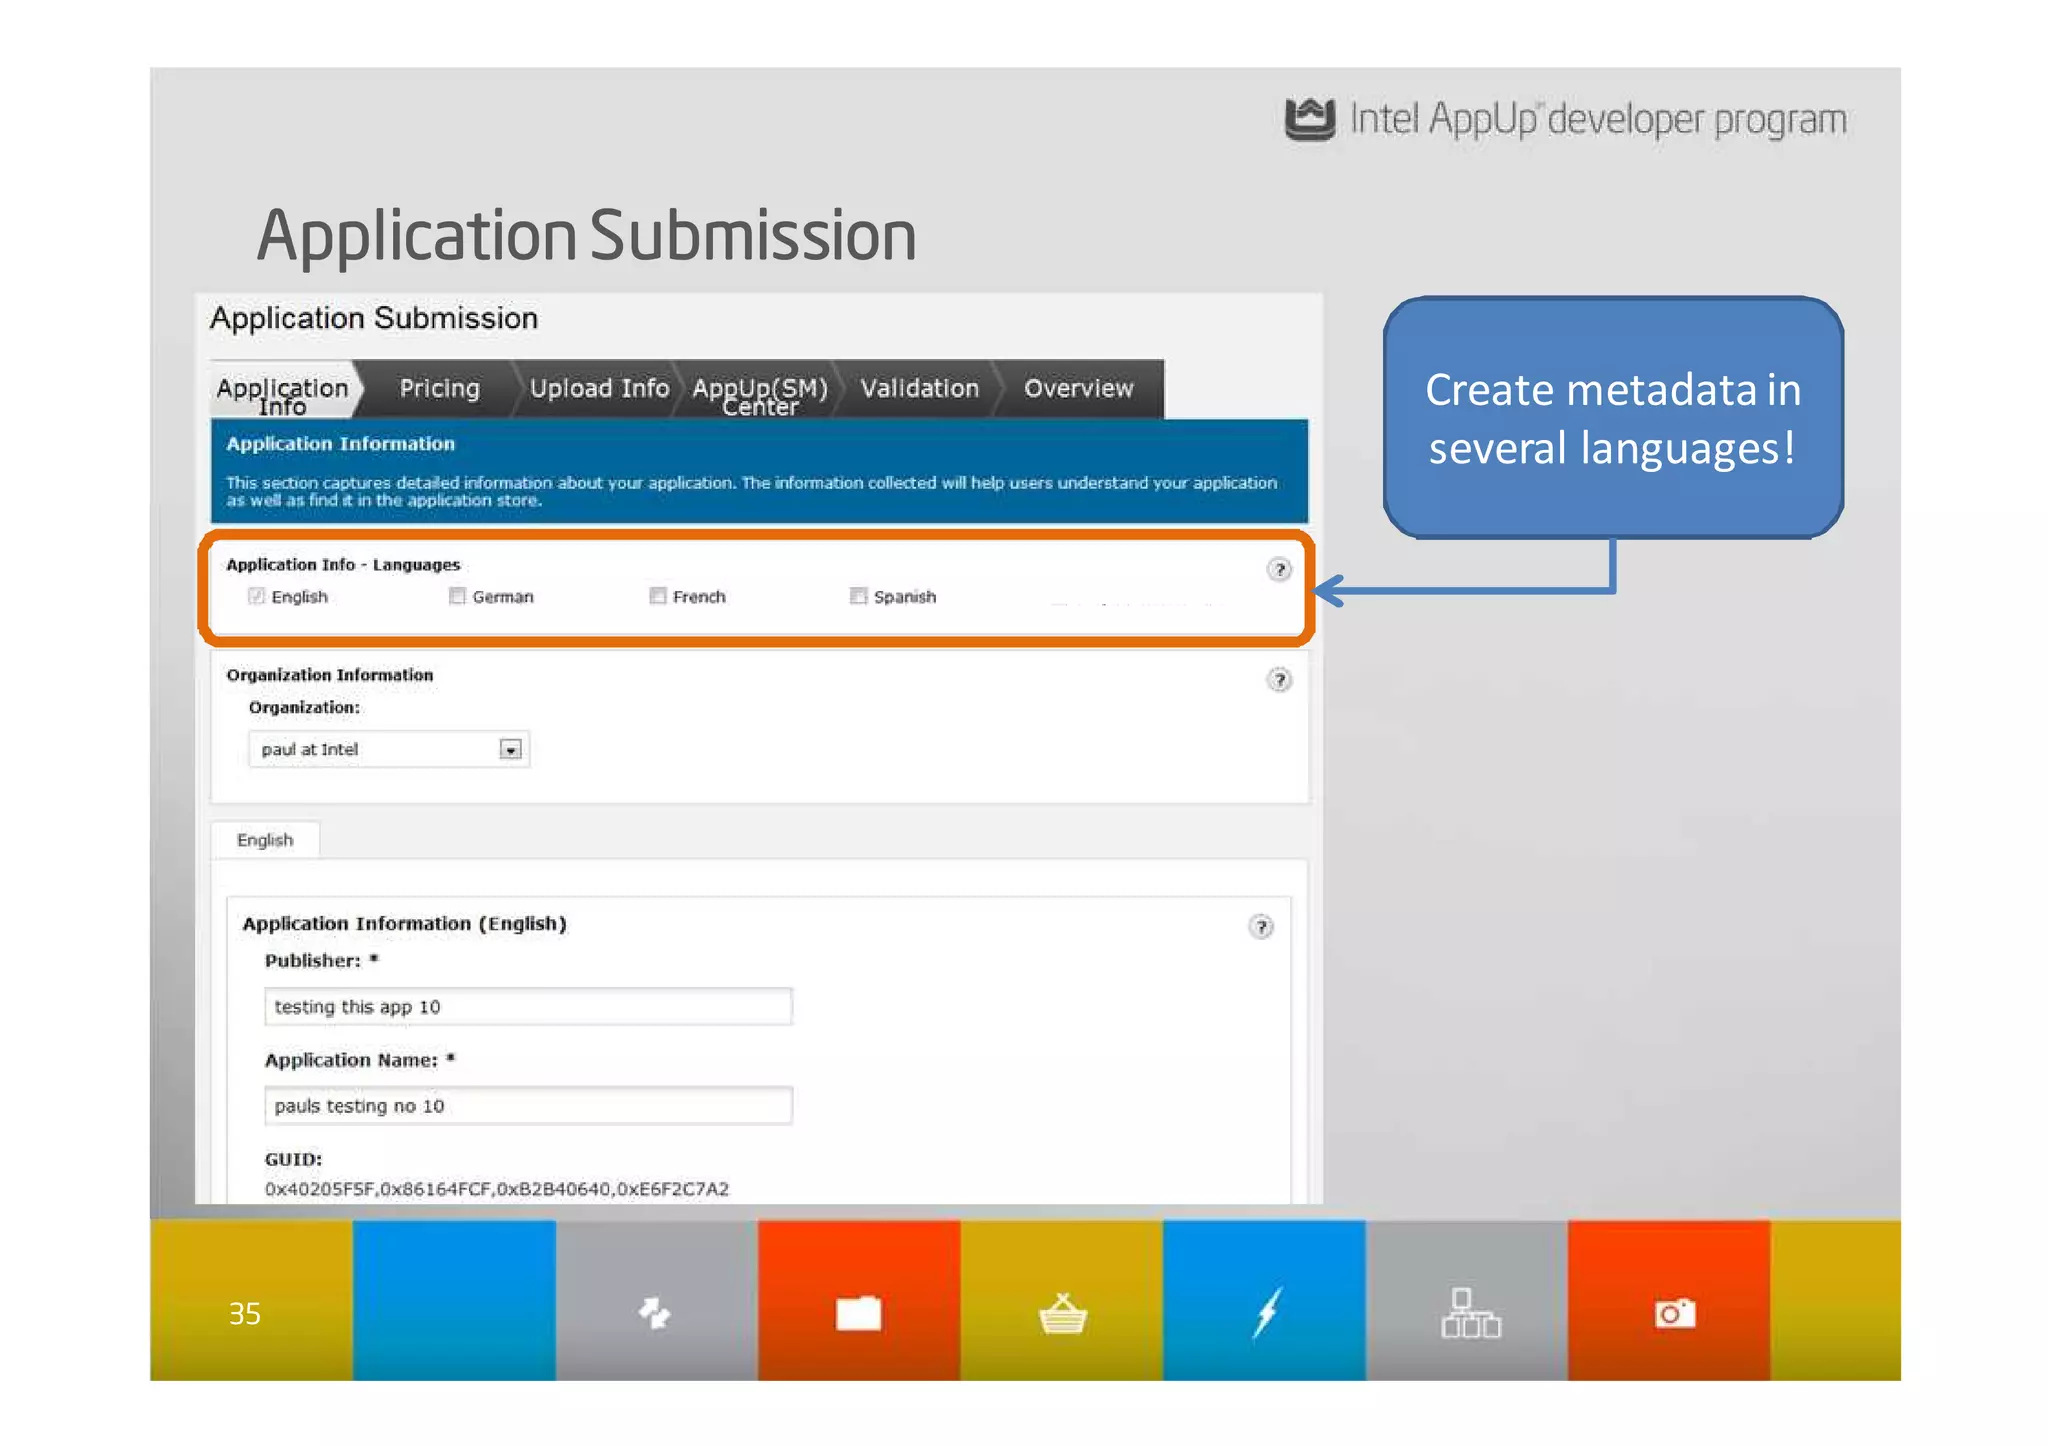
Task: Click the pinwheel icon in footer tile
Action: coord(655,1312)
